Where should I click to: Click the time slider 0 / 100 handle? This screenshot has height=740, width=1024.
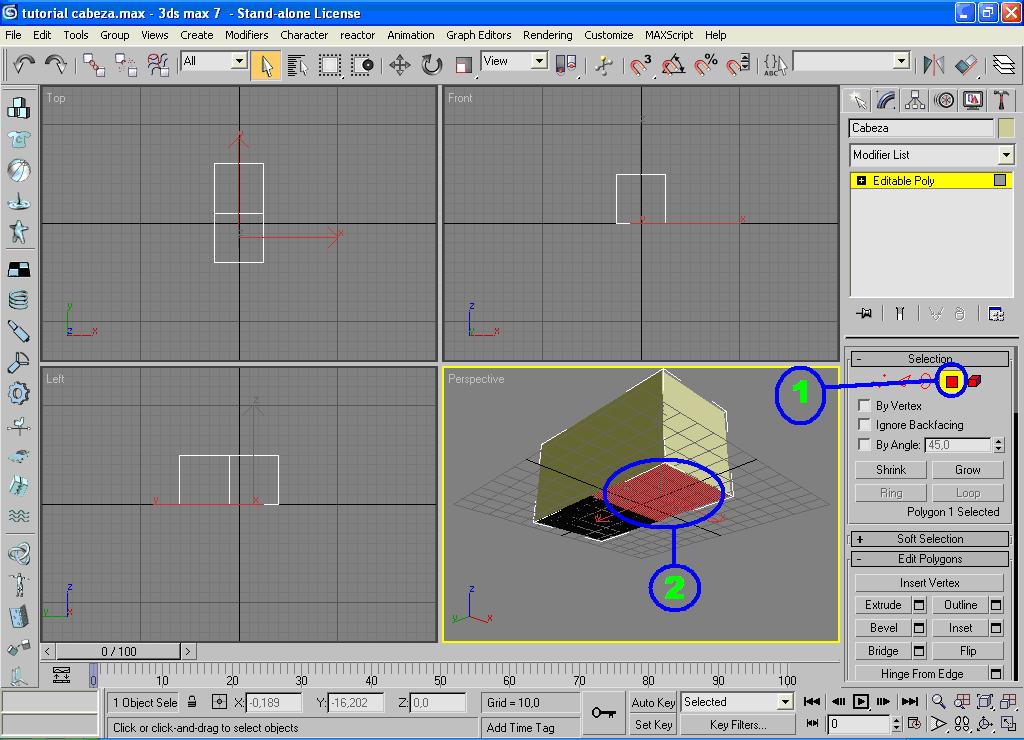coord(118,651)
